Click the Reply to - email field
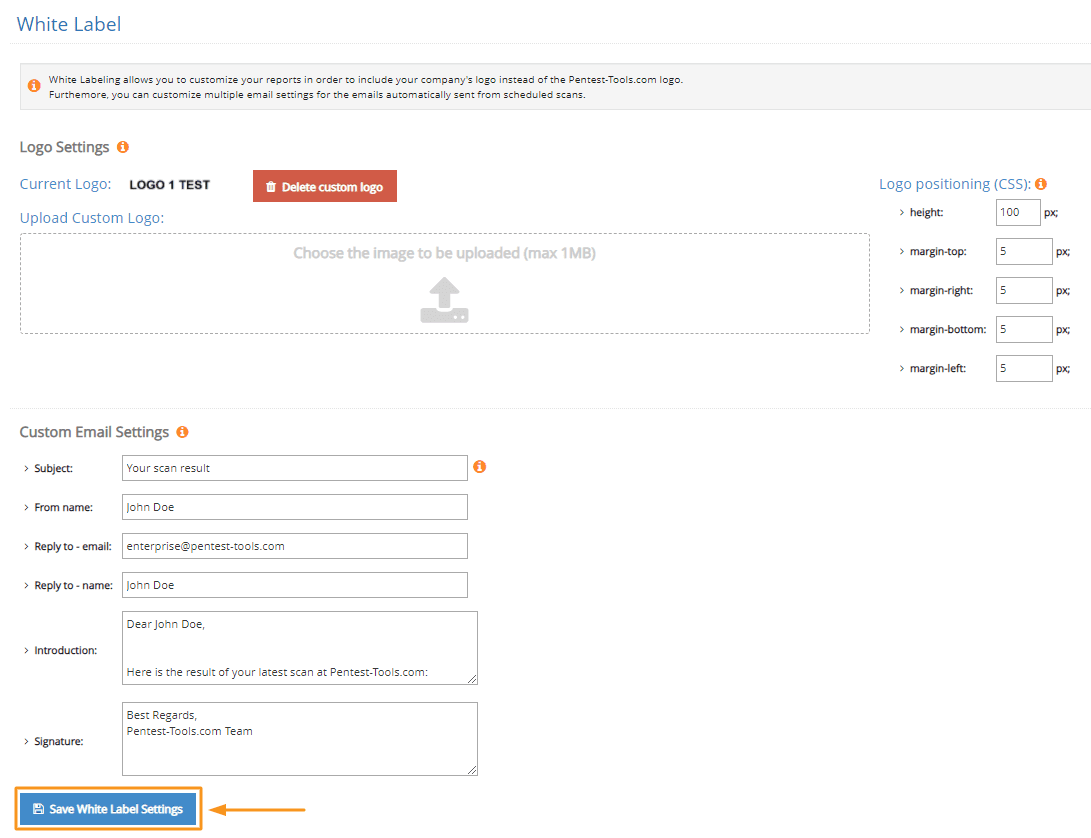Viewport: 1091px width, 838px height. [294, 546]
